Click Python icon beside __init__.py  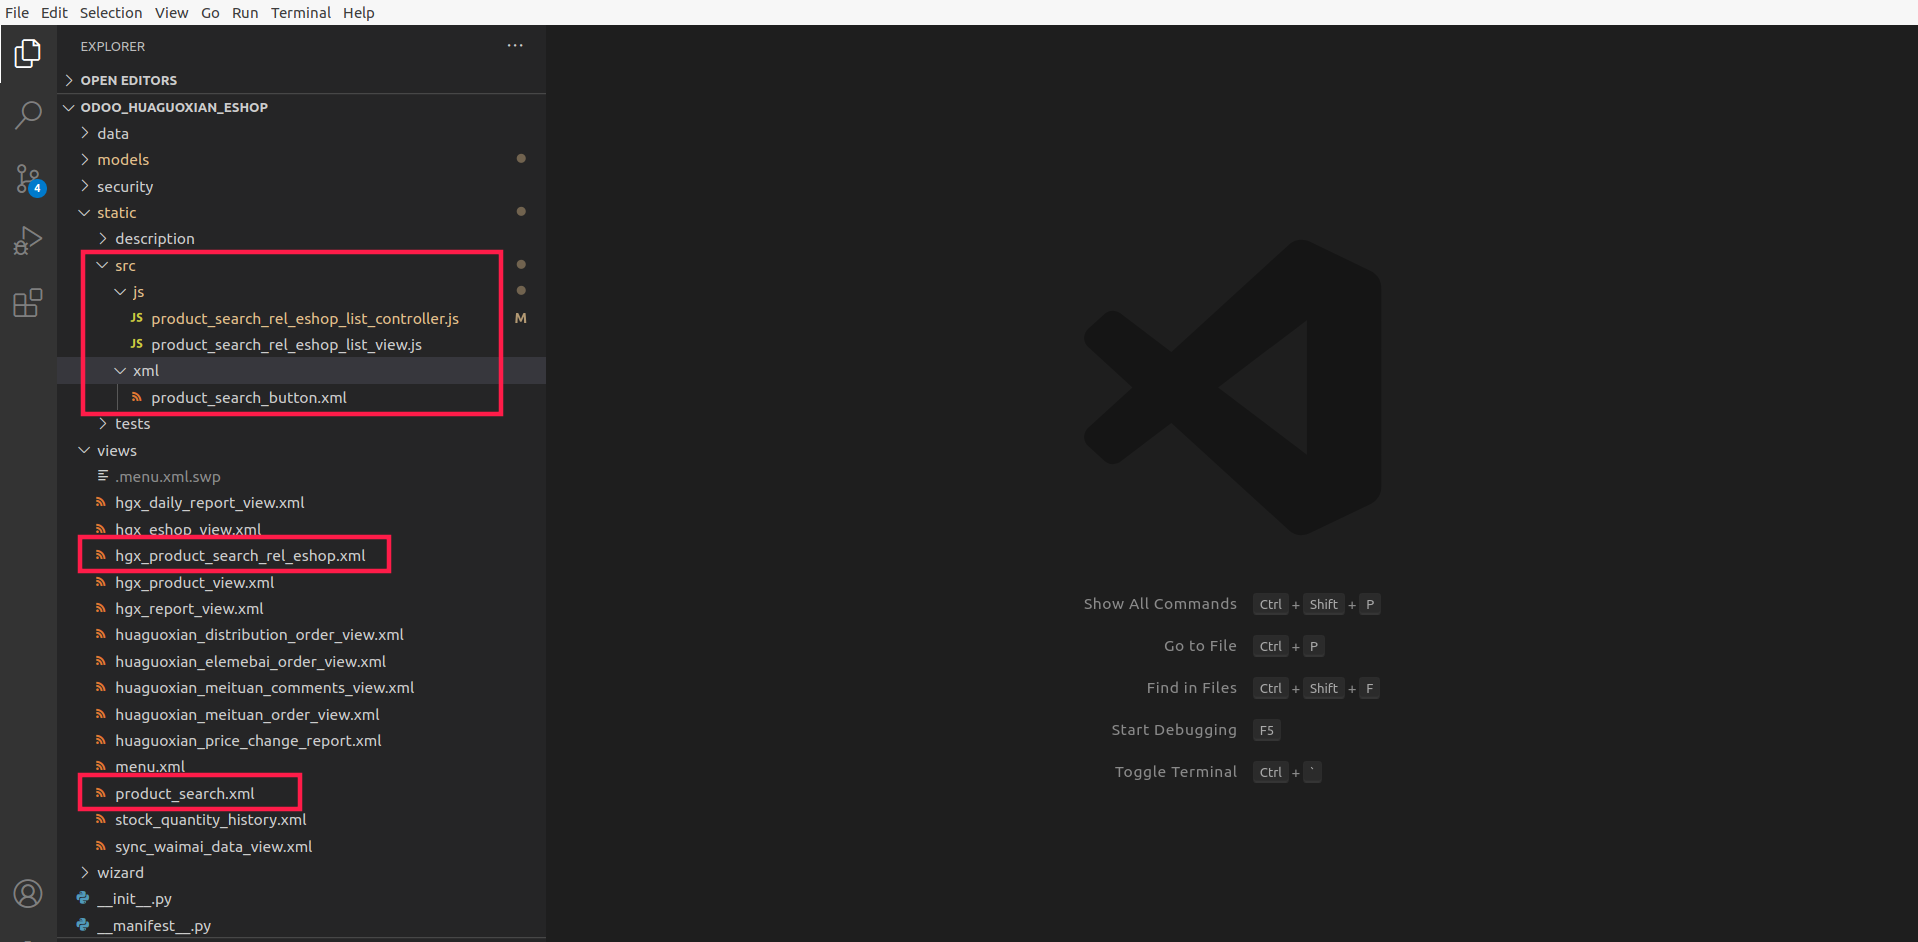click(x=83, y=898)
